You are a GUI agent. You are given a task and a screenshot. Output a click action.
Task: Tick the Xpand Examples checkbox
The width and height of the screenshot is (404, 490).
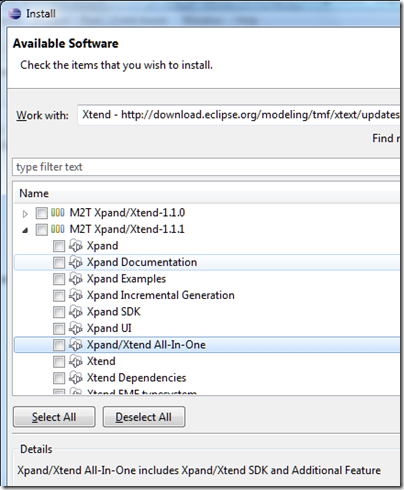[x=59, y=279]
